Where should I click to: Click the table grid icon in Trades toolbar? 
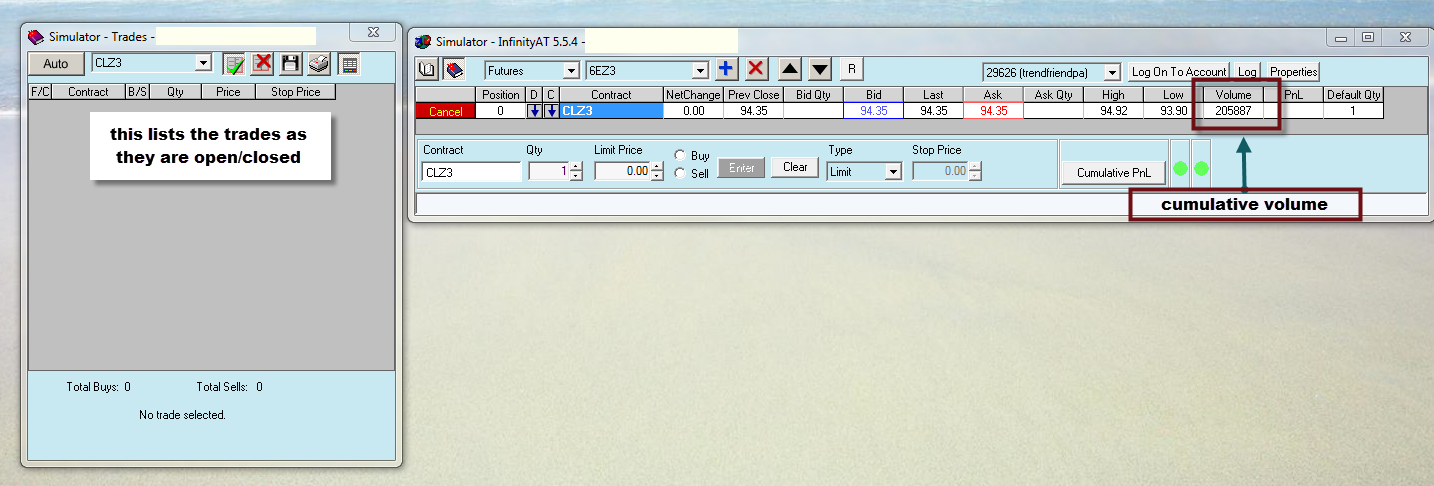349,64
